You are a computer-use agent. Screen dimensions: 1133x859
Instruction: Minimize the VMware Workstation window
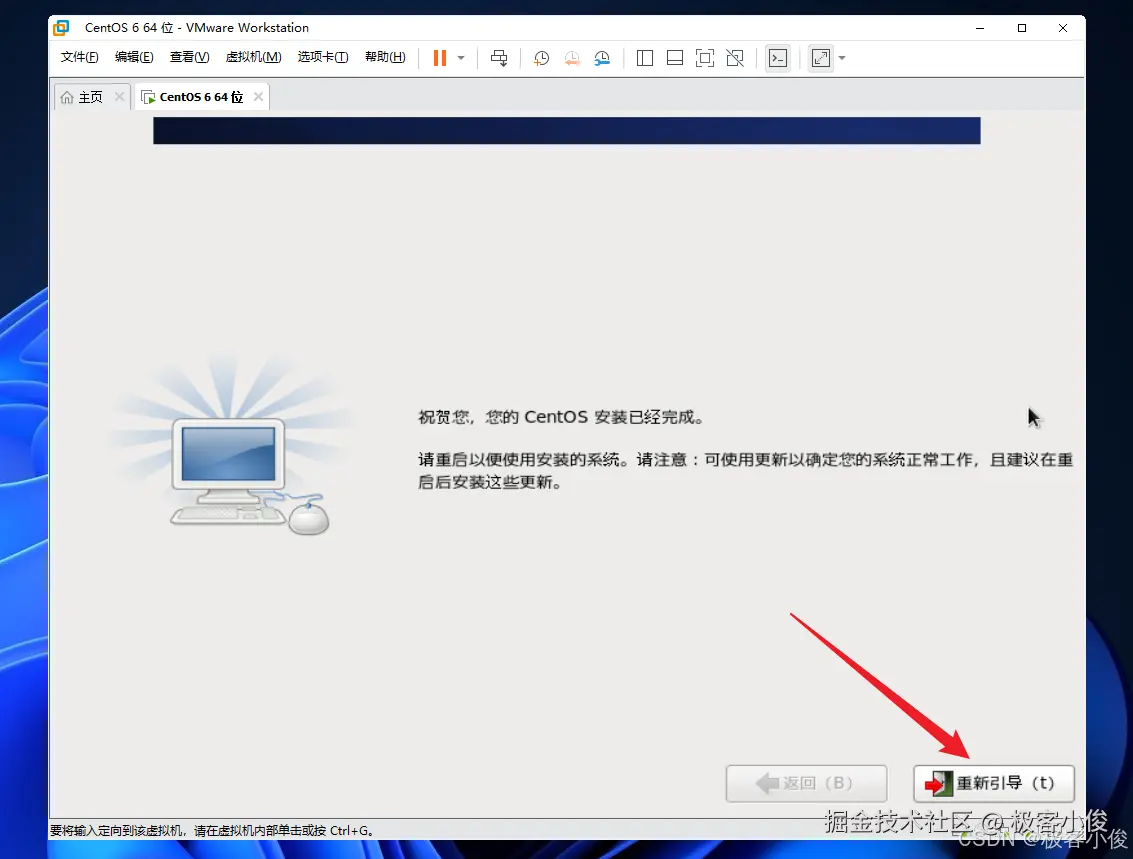pos(980,27)
